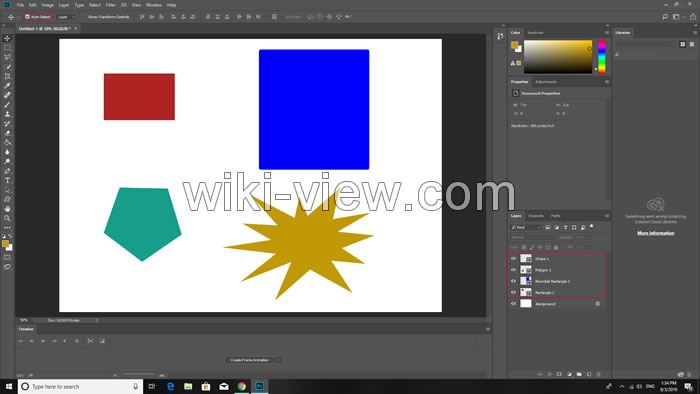Open the Properties panel options menu
The width and height of the screenshot is (700, 394).
(x=607, y=82)
